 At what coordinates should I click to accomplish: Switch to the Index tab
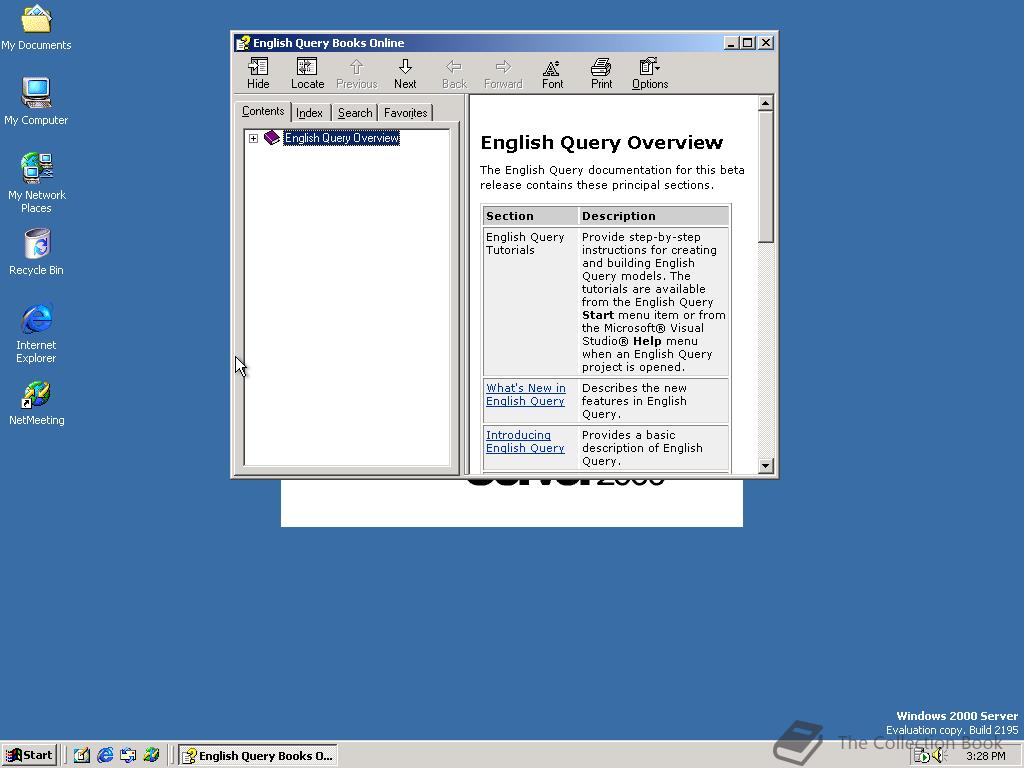point(310,113)
